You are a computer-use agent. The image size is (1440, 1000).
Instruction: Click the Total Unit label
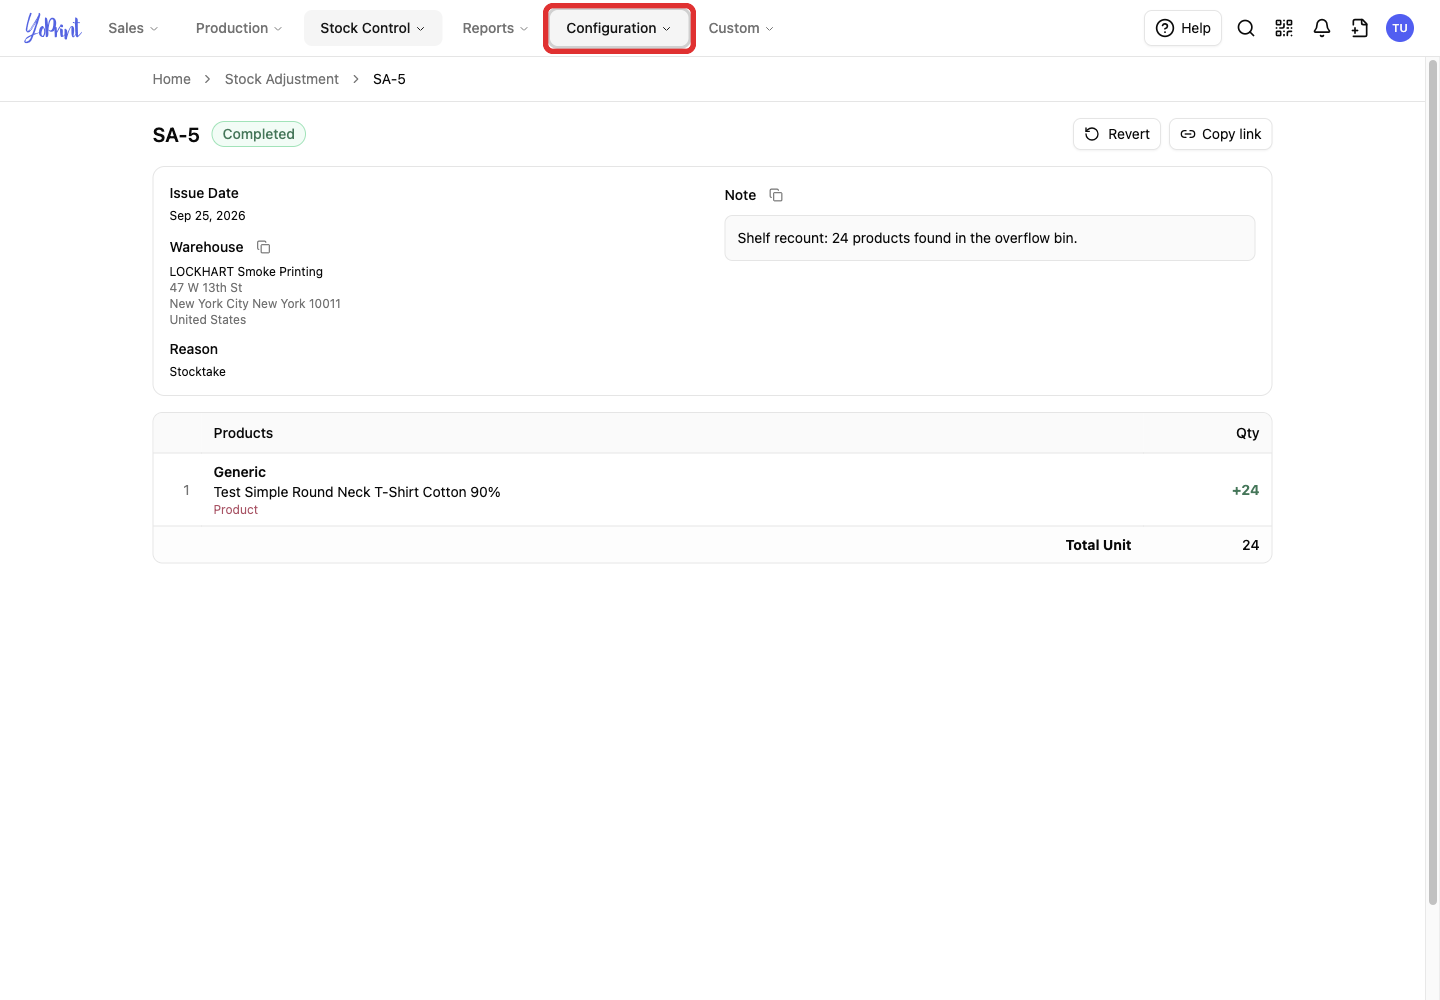tap(1098, 545)
